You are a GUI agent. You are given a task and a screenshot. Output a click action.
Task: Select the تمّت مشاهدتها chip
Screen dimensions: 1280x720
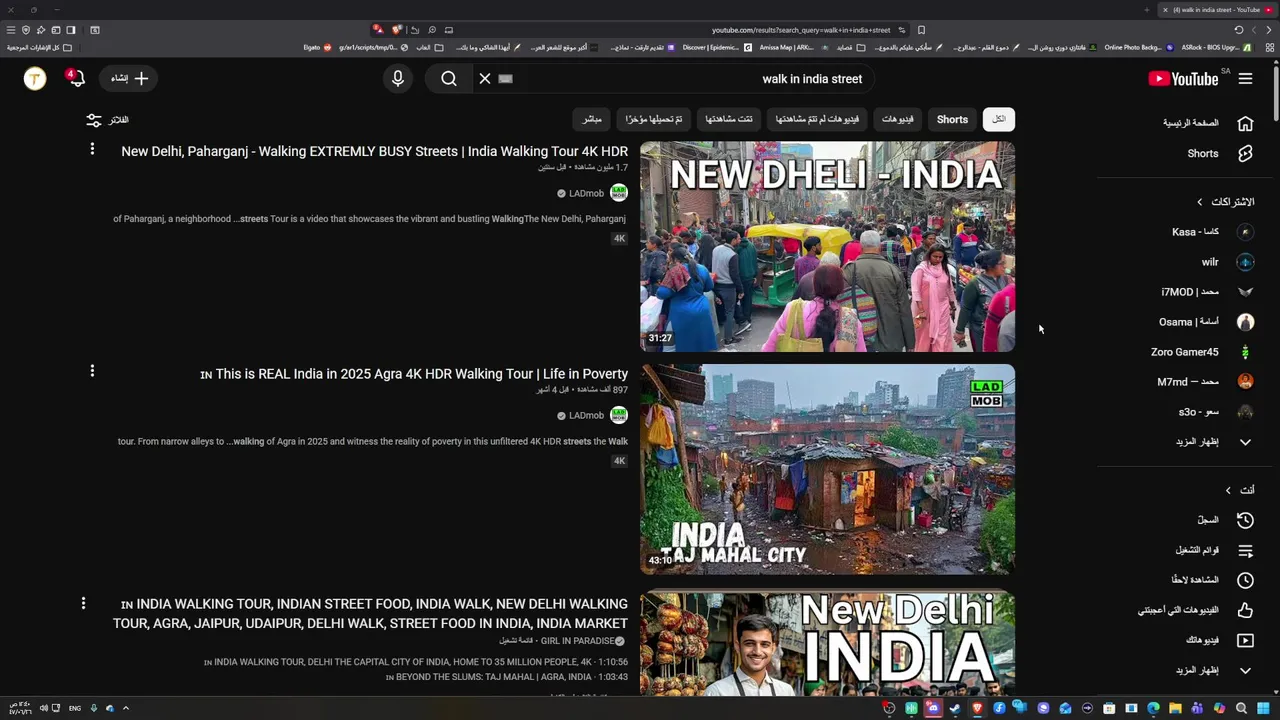pos(729,119)
